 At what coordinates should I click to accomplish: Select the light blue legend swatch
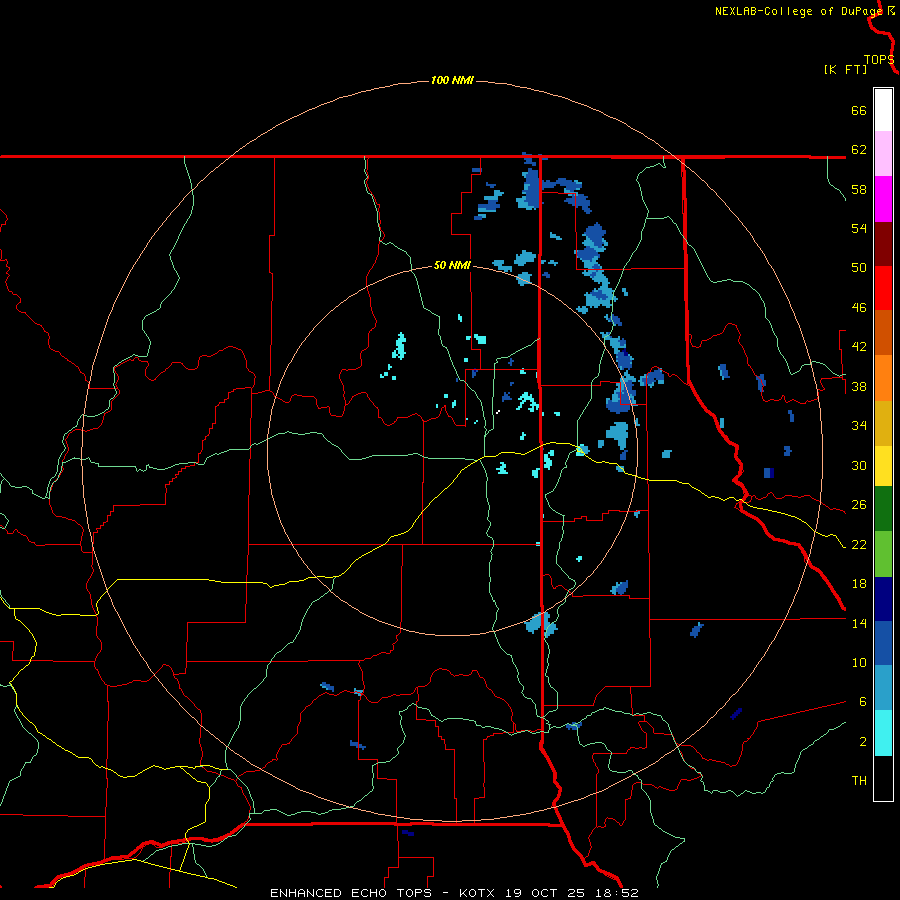(x=883, y=688)
